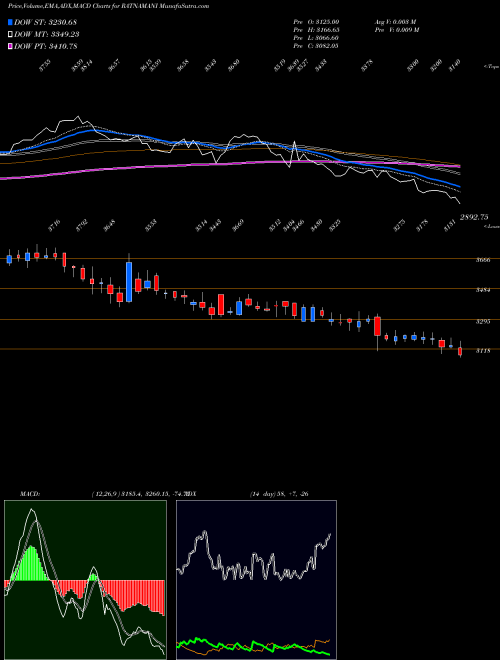Screen dimensions: 500x660
Task: Select the DOW MT: 3349.23 label
Action: coord(47,34)
